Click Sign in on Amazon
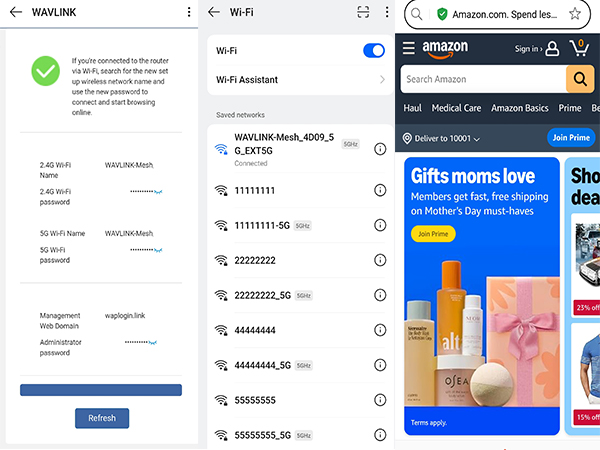 537,49
